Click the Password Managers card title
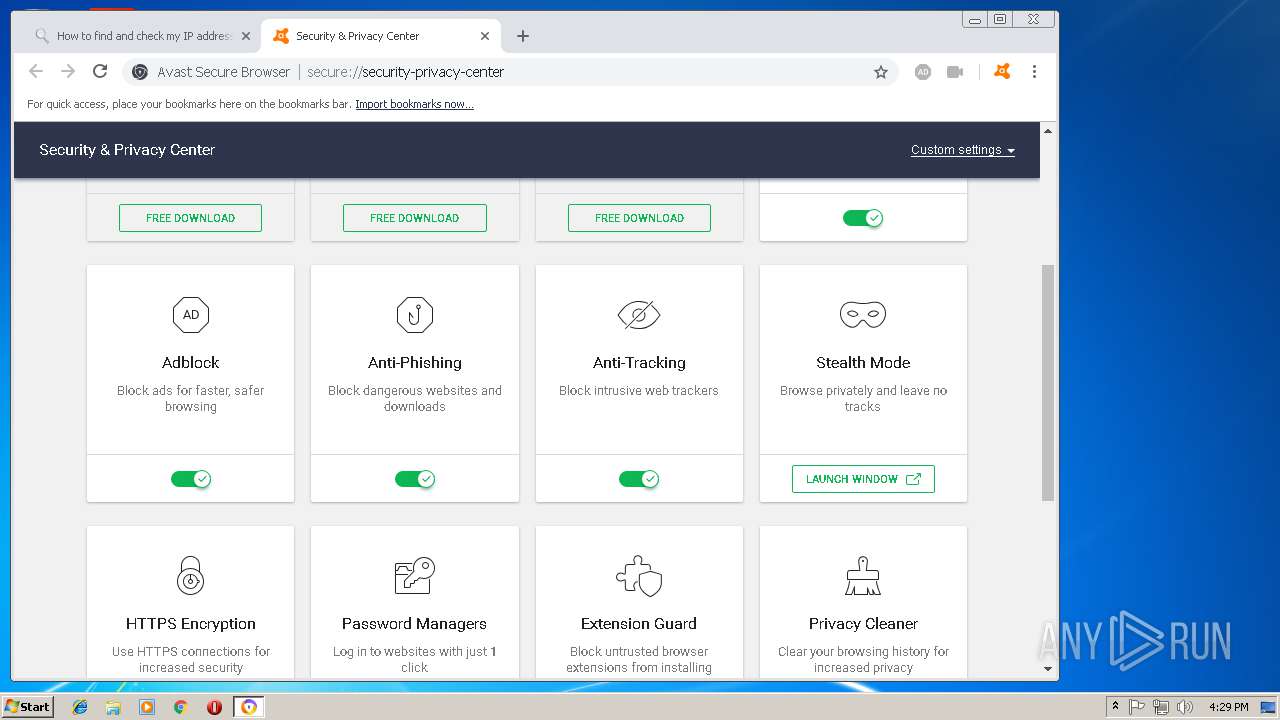 414,624
